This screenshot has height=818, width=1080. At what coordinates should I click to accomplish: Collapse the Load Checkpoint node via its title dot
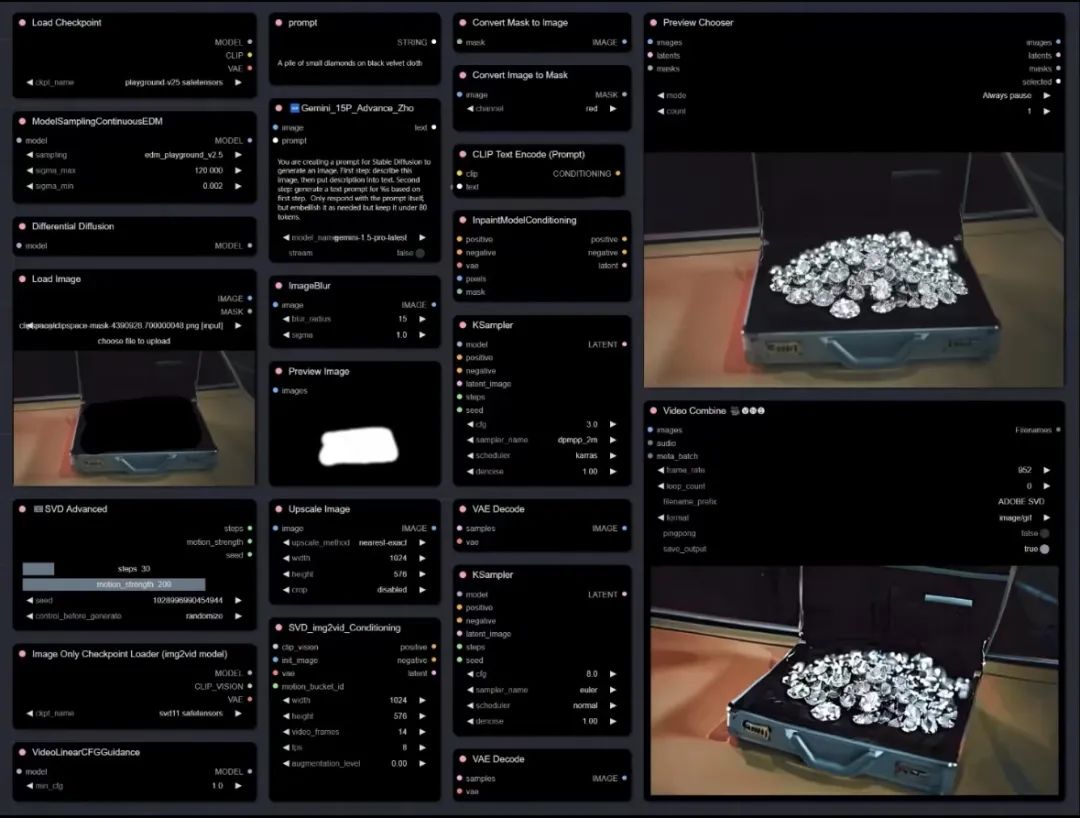pyautogui.click(x=22, y=23)
